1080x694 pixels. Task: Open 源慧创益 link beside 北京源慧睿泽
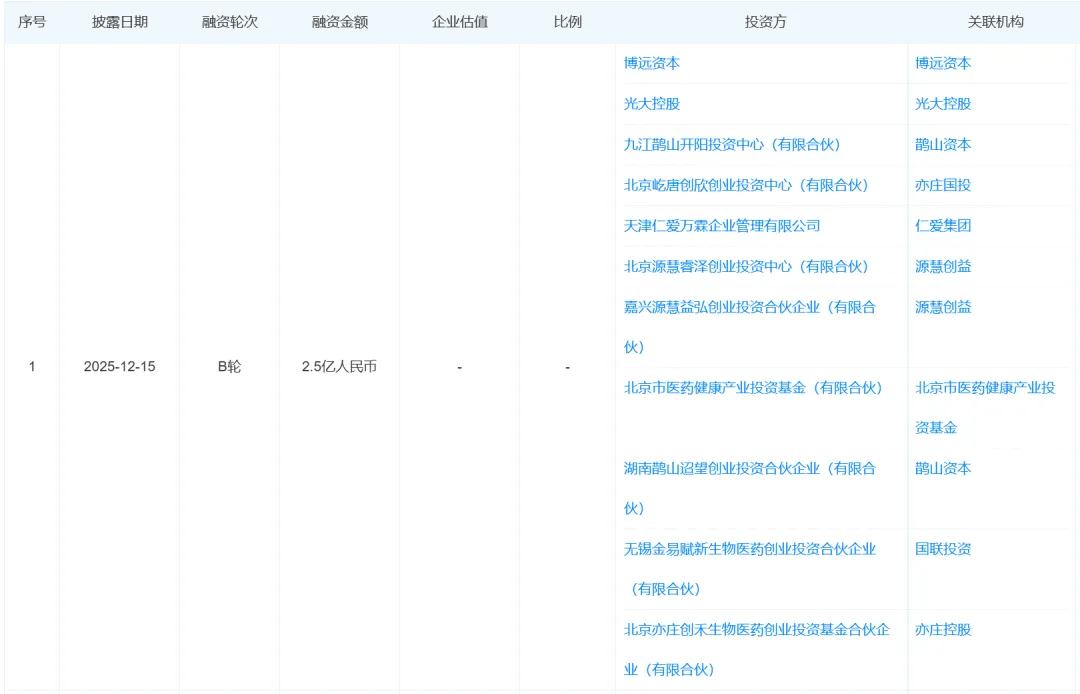[943, 266]
